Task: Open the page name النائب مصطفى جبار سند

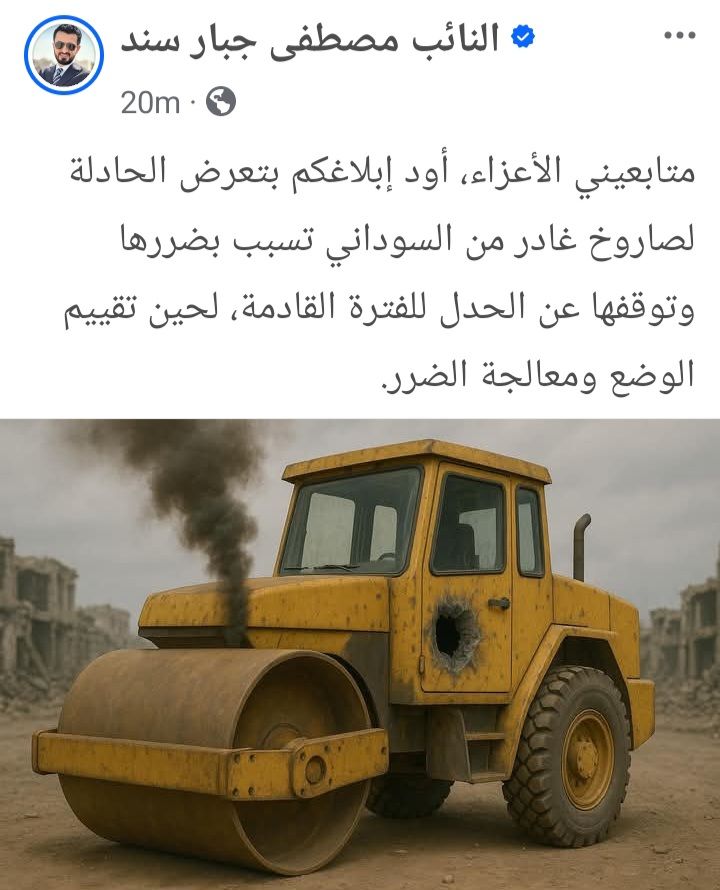Action: click(309, 40)
